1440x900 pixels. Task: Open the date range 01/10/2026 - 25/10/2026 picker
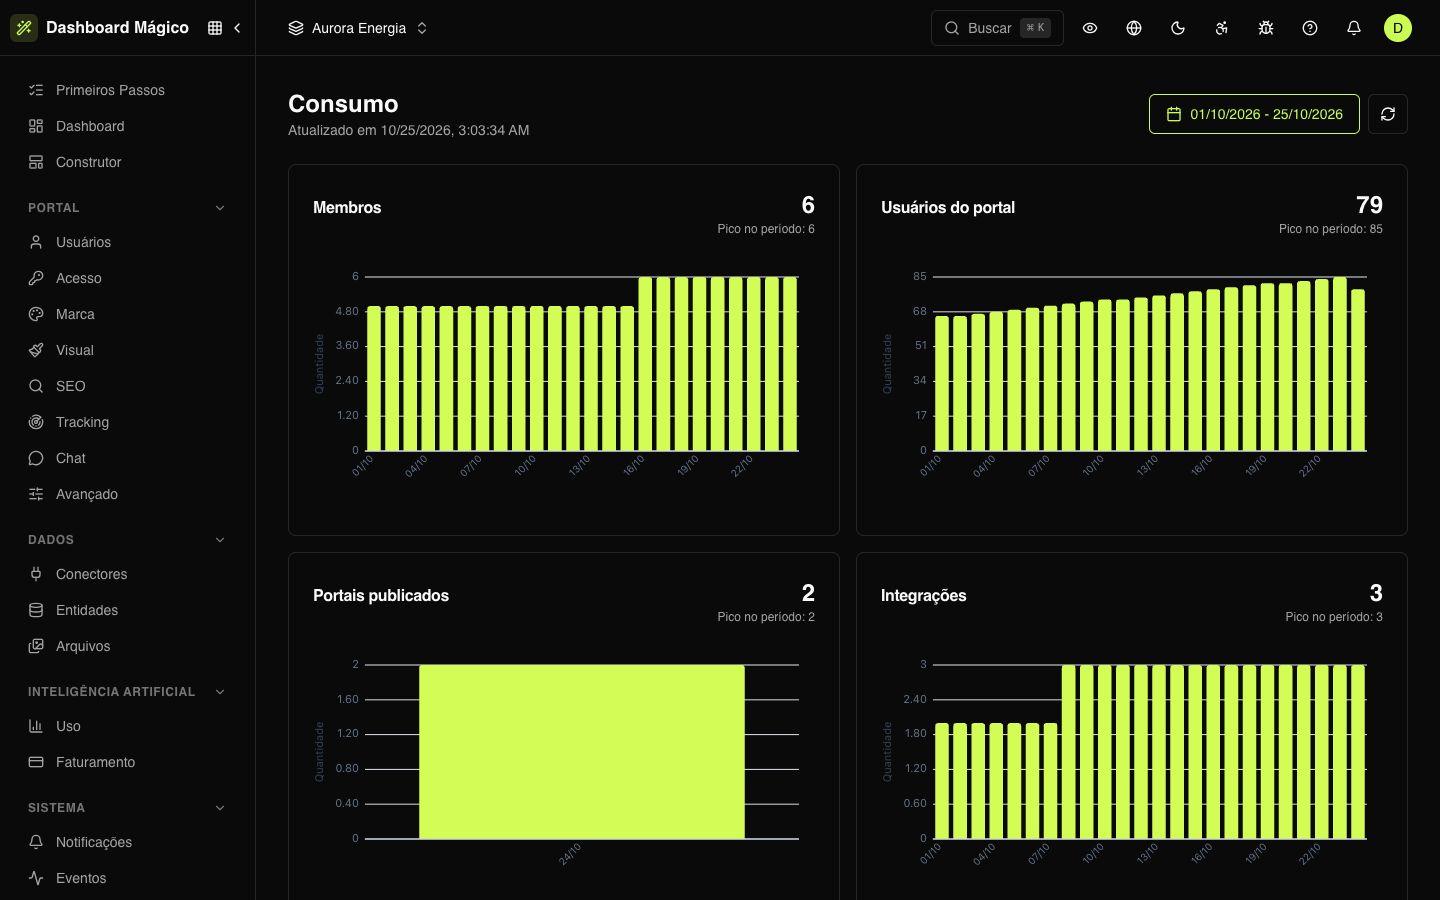1254,114
